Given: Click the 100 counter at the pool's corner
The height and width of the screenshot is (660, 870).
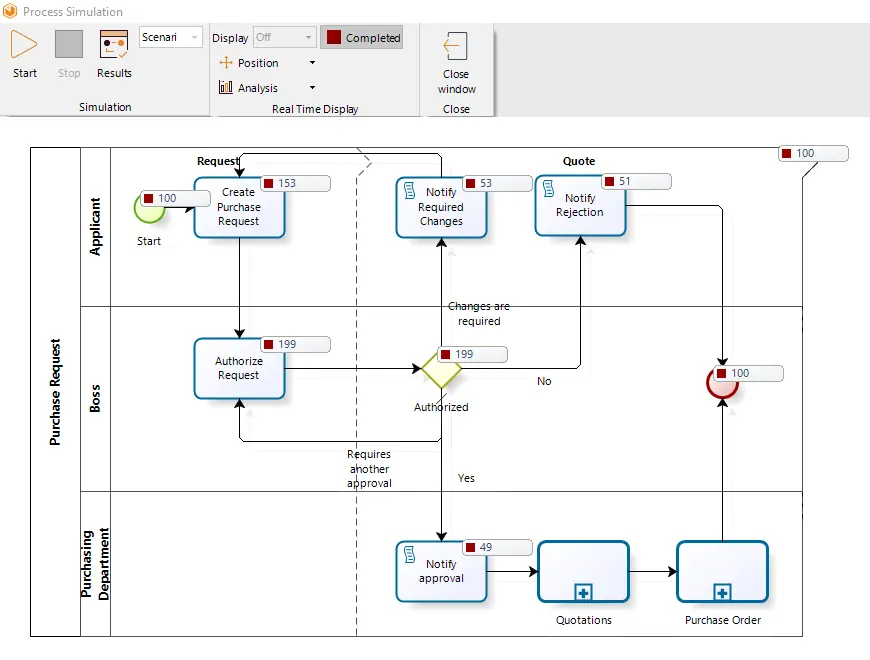Looking at the screenshot, I should click(x=813, y=153).
